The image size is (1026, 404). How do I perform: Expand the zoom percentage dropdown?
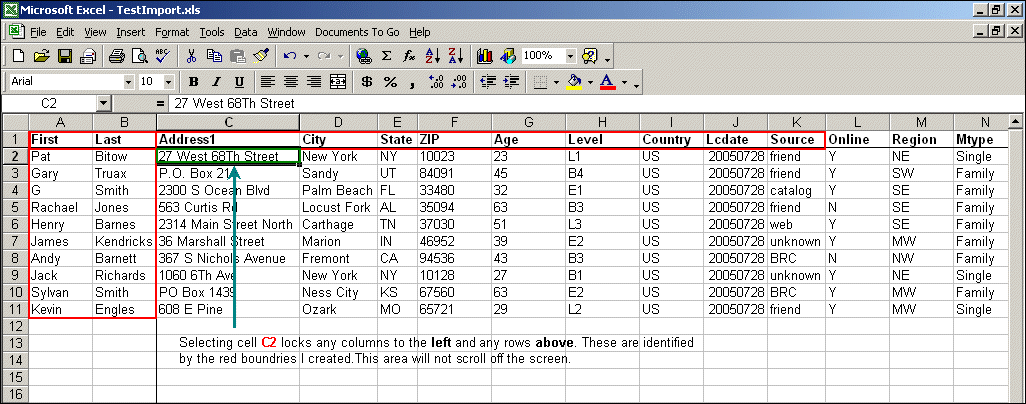point(570,56)
